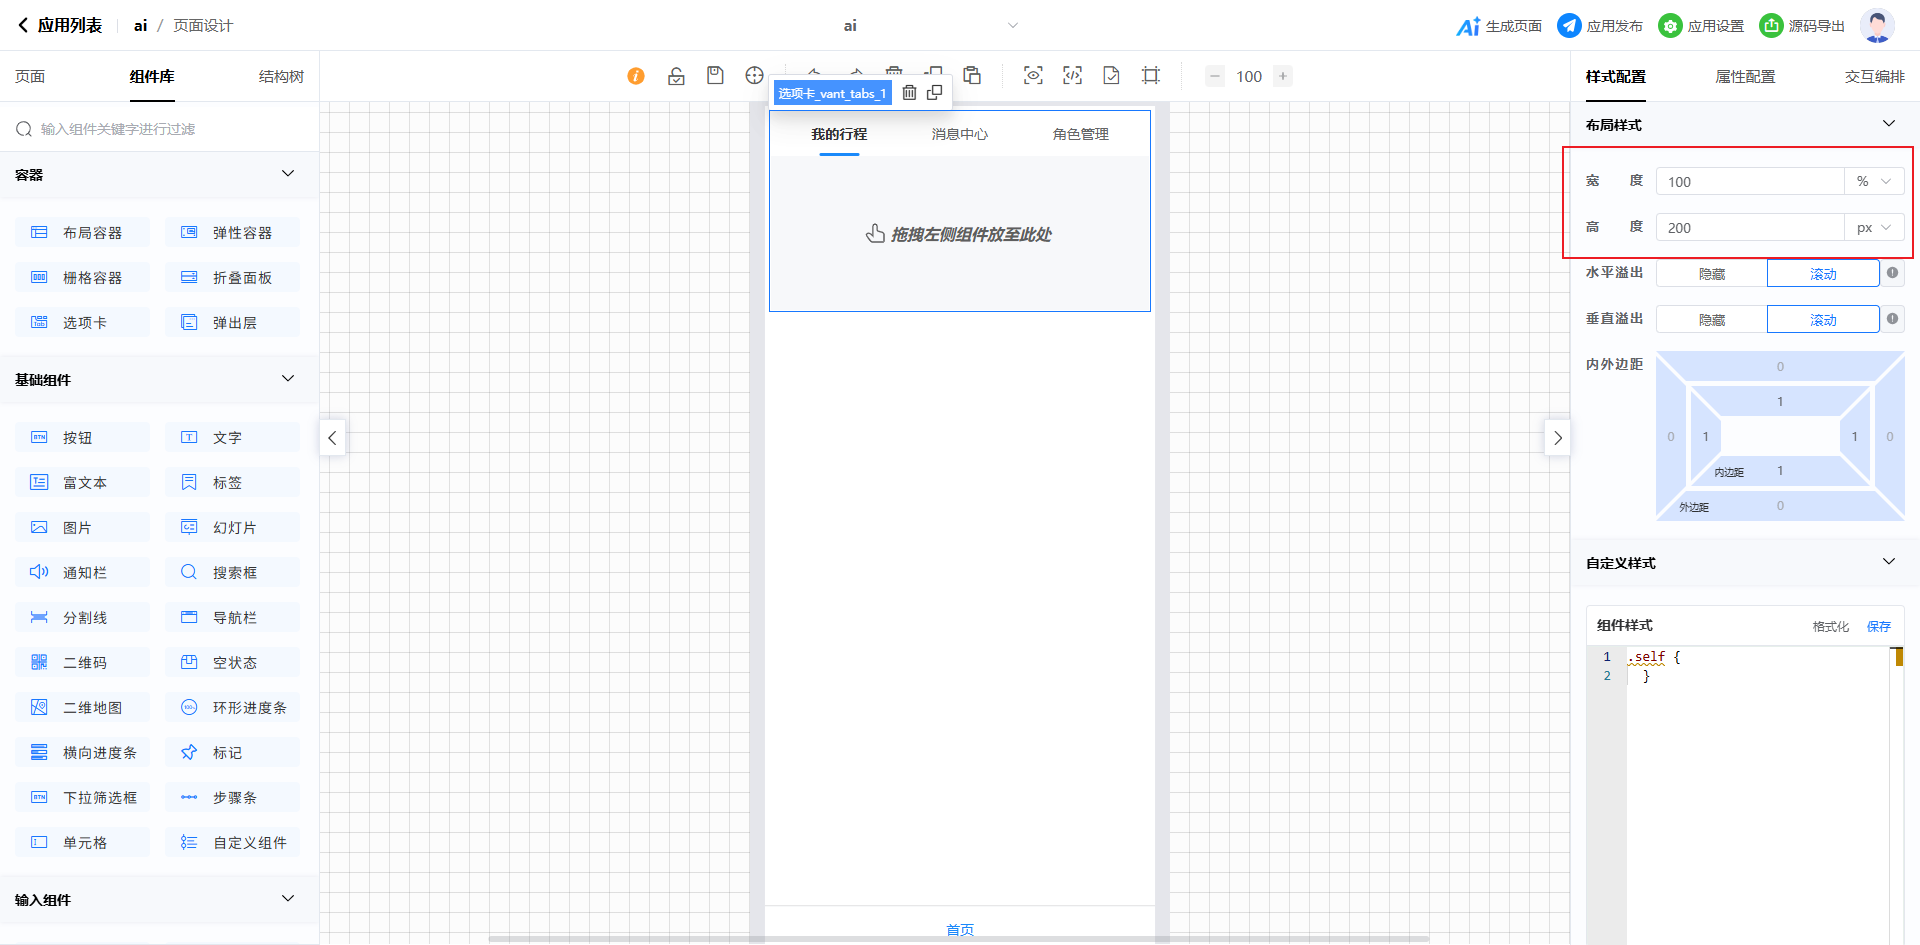Screen dimensions: 1920x945
Task: Click the 应用发布 button
Action: [1600, 26]
